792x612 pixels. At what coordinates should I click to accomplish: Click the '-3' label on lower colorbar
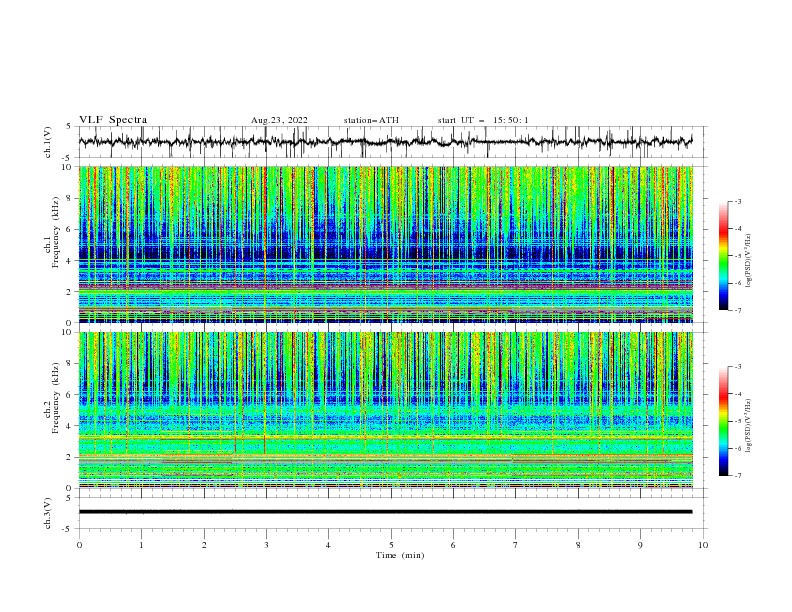pos(737,367)
